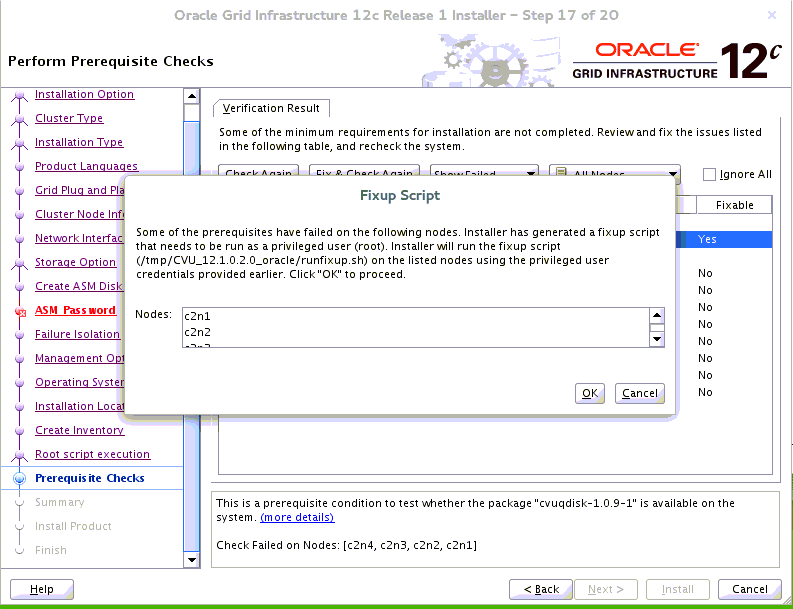Close the installer window with X
793x609 pixels.
click(771, 16)
